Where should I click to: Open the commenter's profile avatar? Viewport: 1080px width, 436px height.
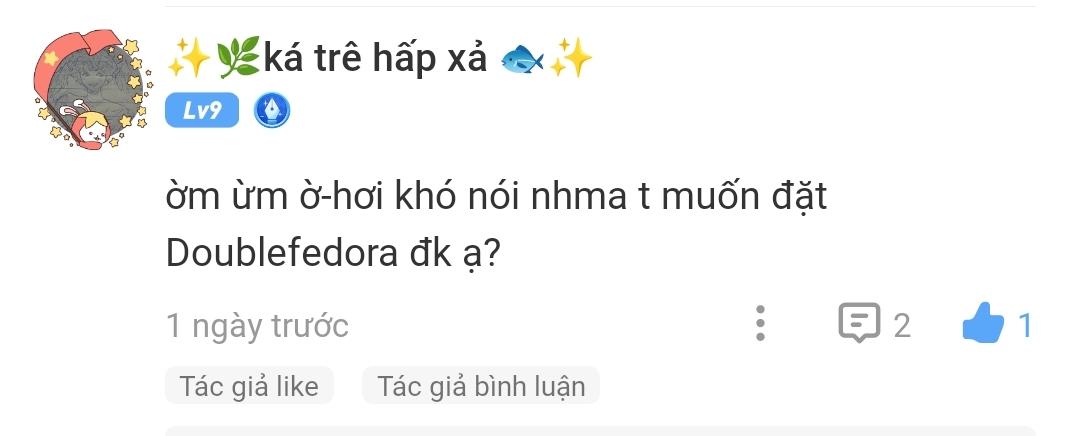point(92,90)
